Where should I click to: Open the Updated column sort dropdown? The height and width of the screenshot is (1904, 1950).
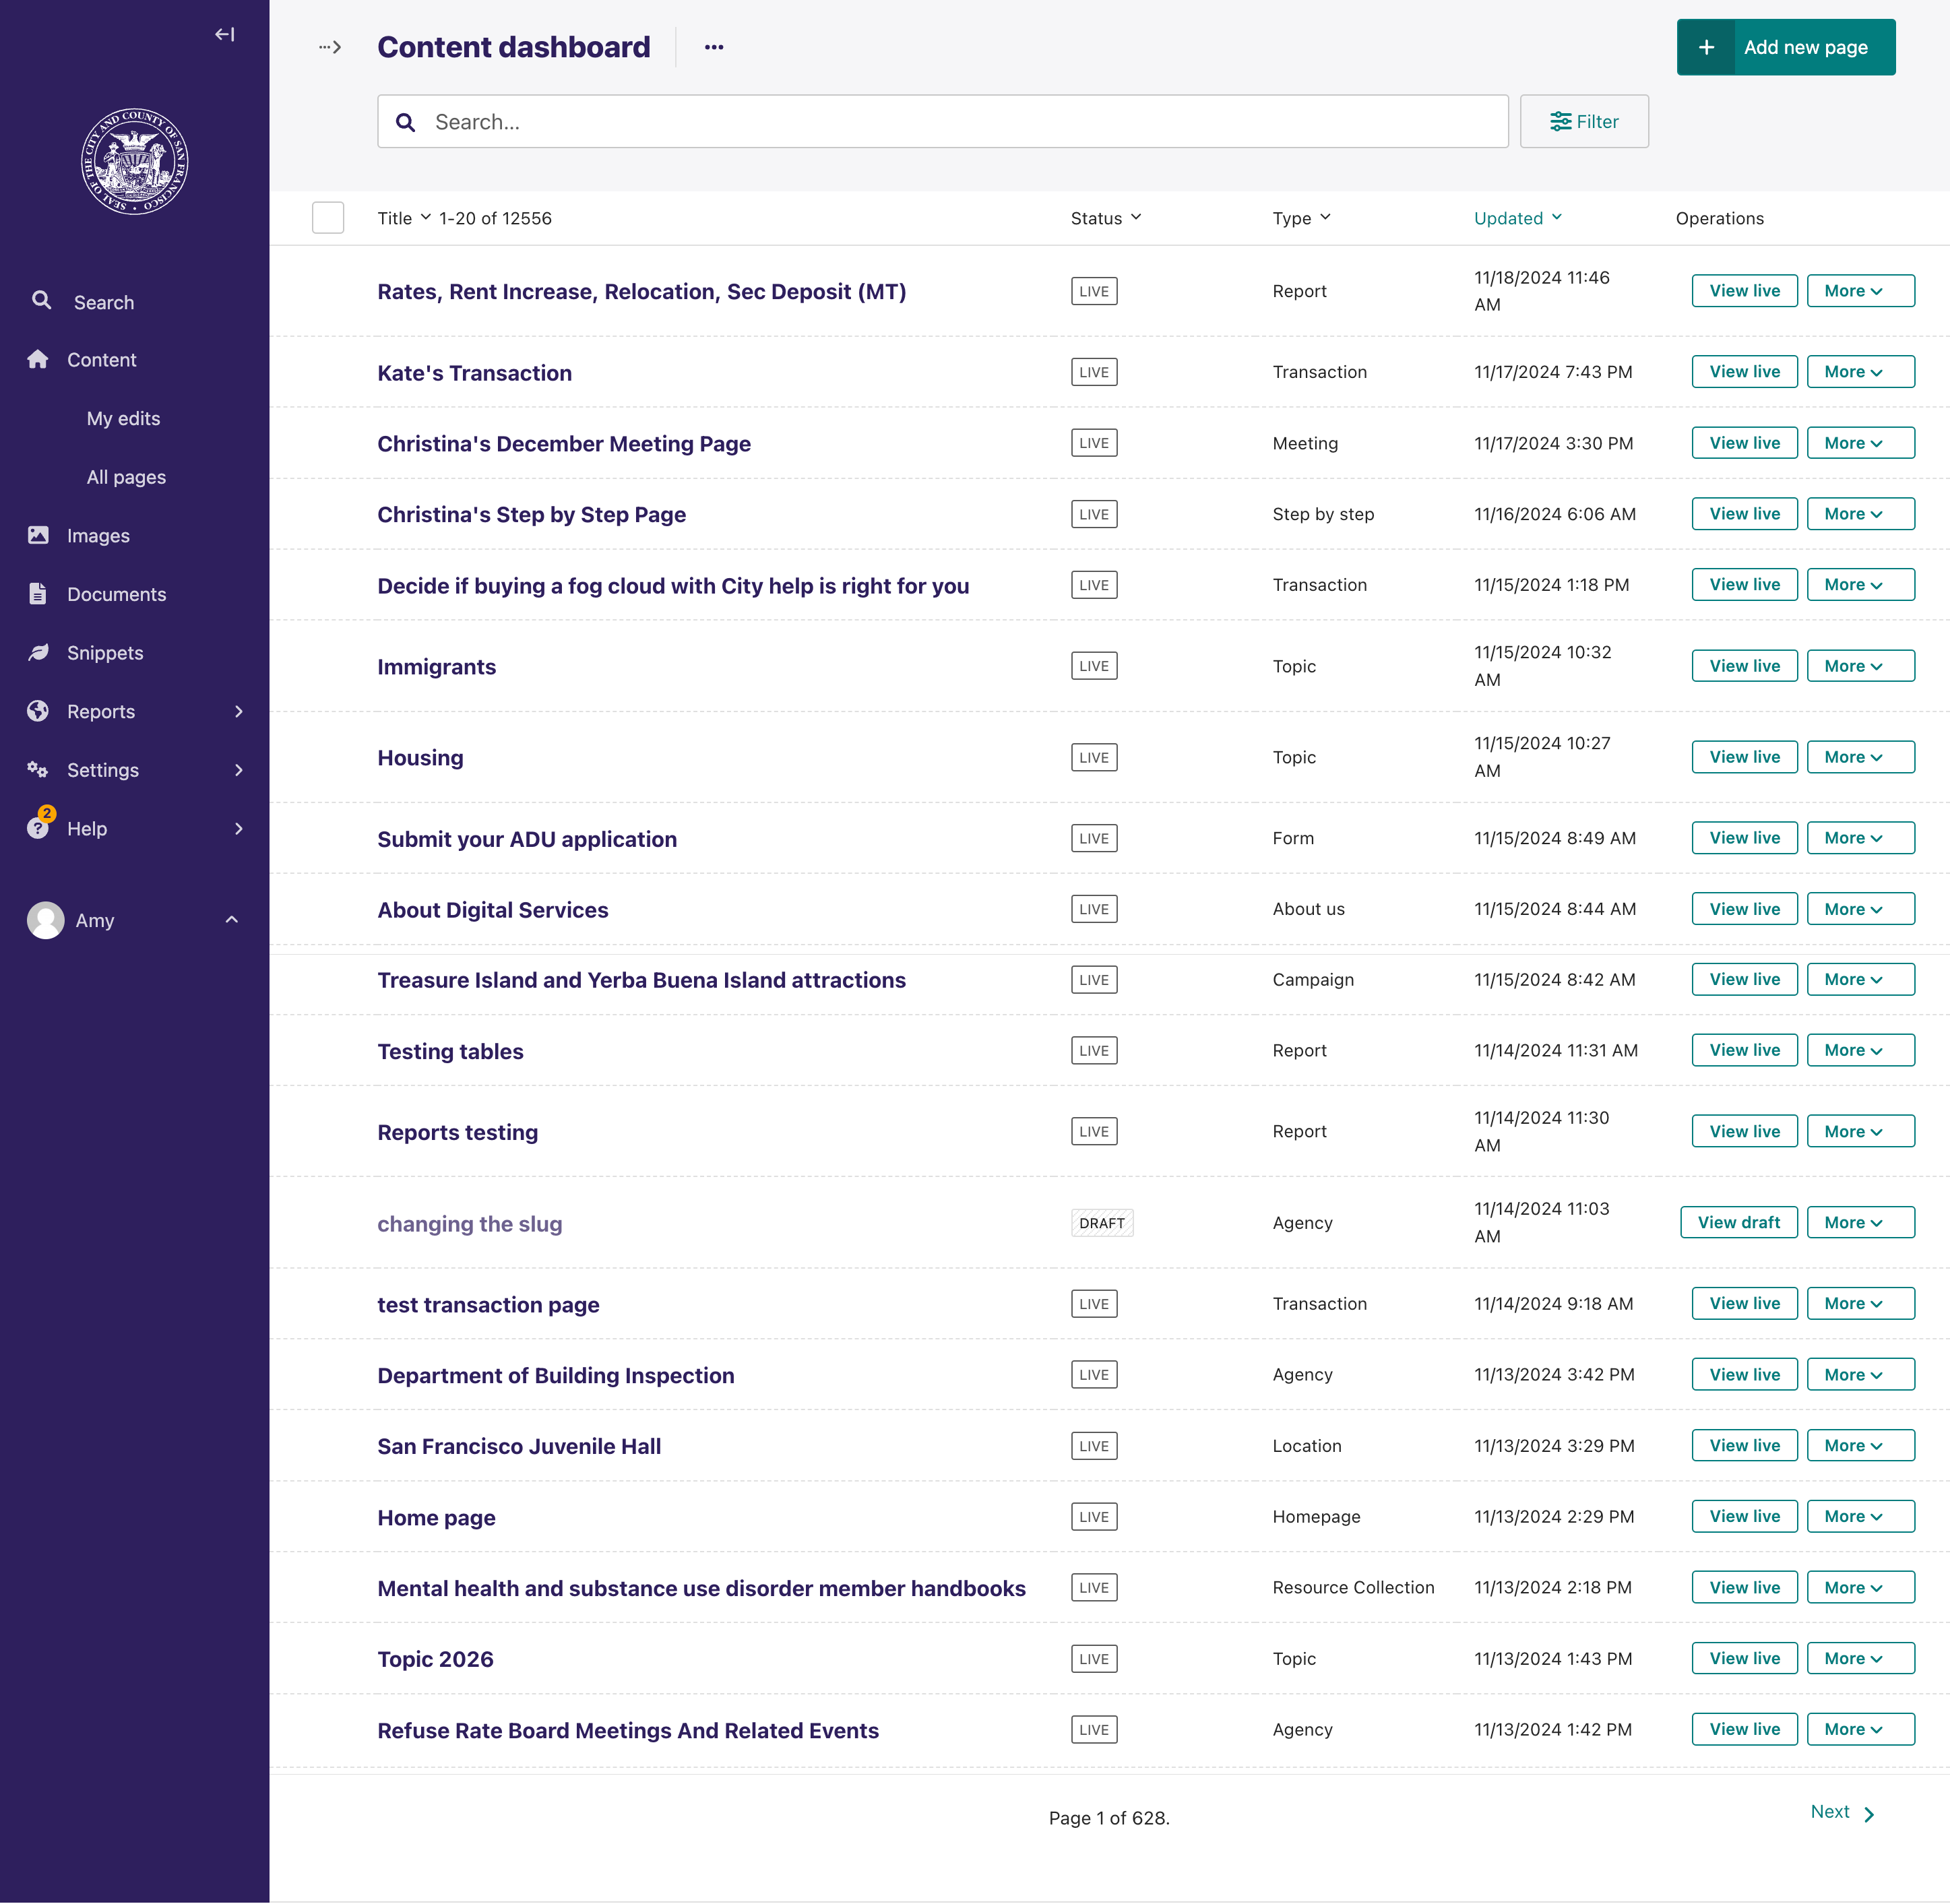(x=1517, y=218)
